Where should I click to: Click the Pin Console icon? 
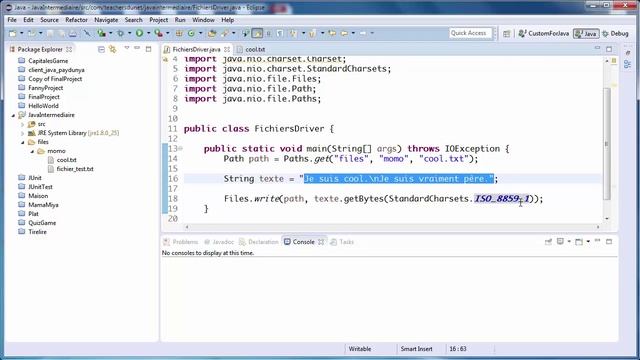tap(548, 242)
